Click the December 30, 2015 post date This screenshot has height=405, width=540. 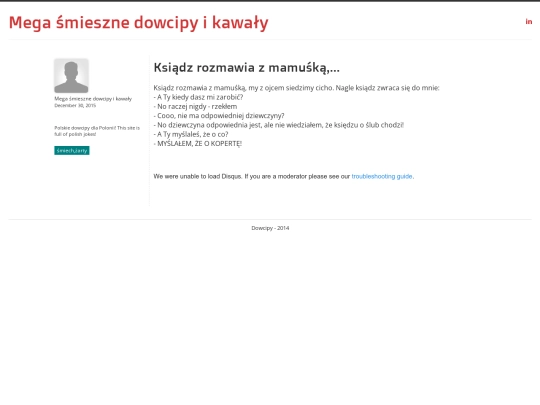75,105
